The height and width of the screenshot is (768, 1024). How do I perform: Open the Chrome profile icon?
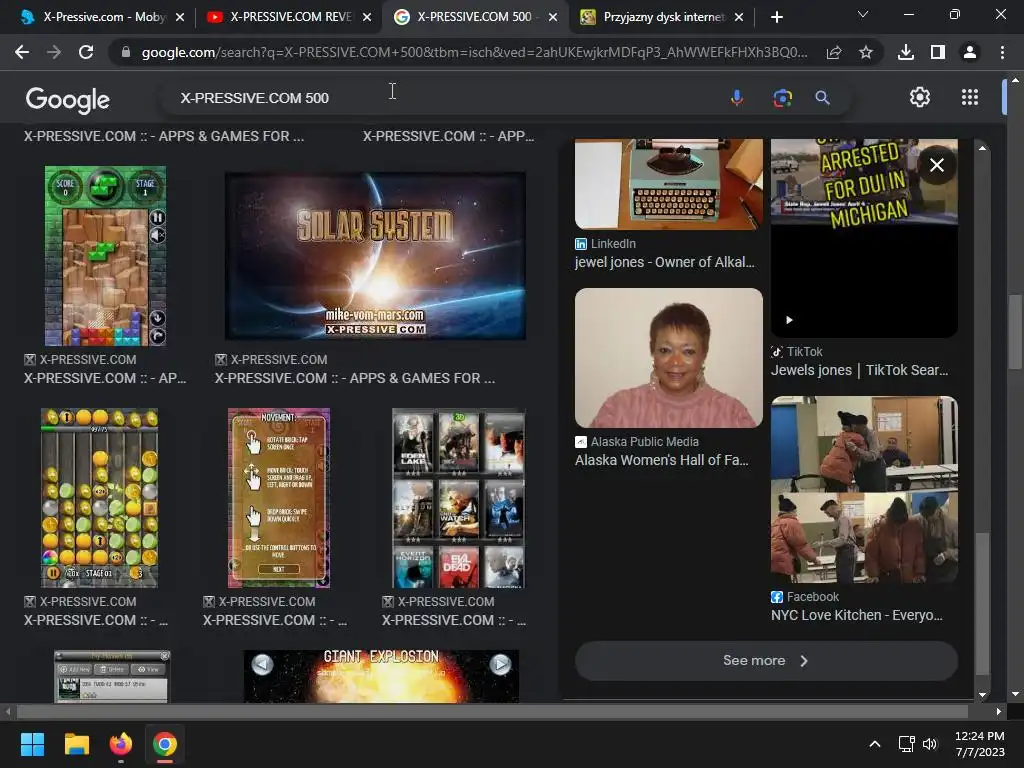(x=970, y=52)
